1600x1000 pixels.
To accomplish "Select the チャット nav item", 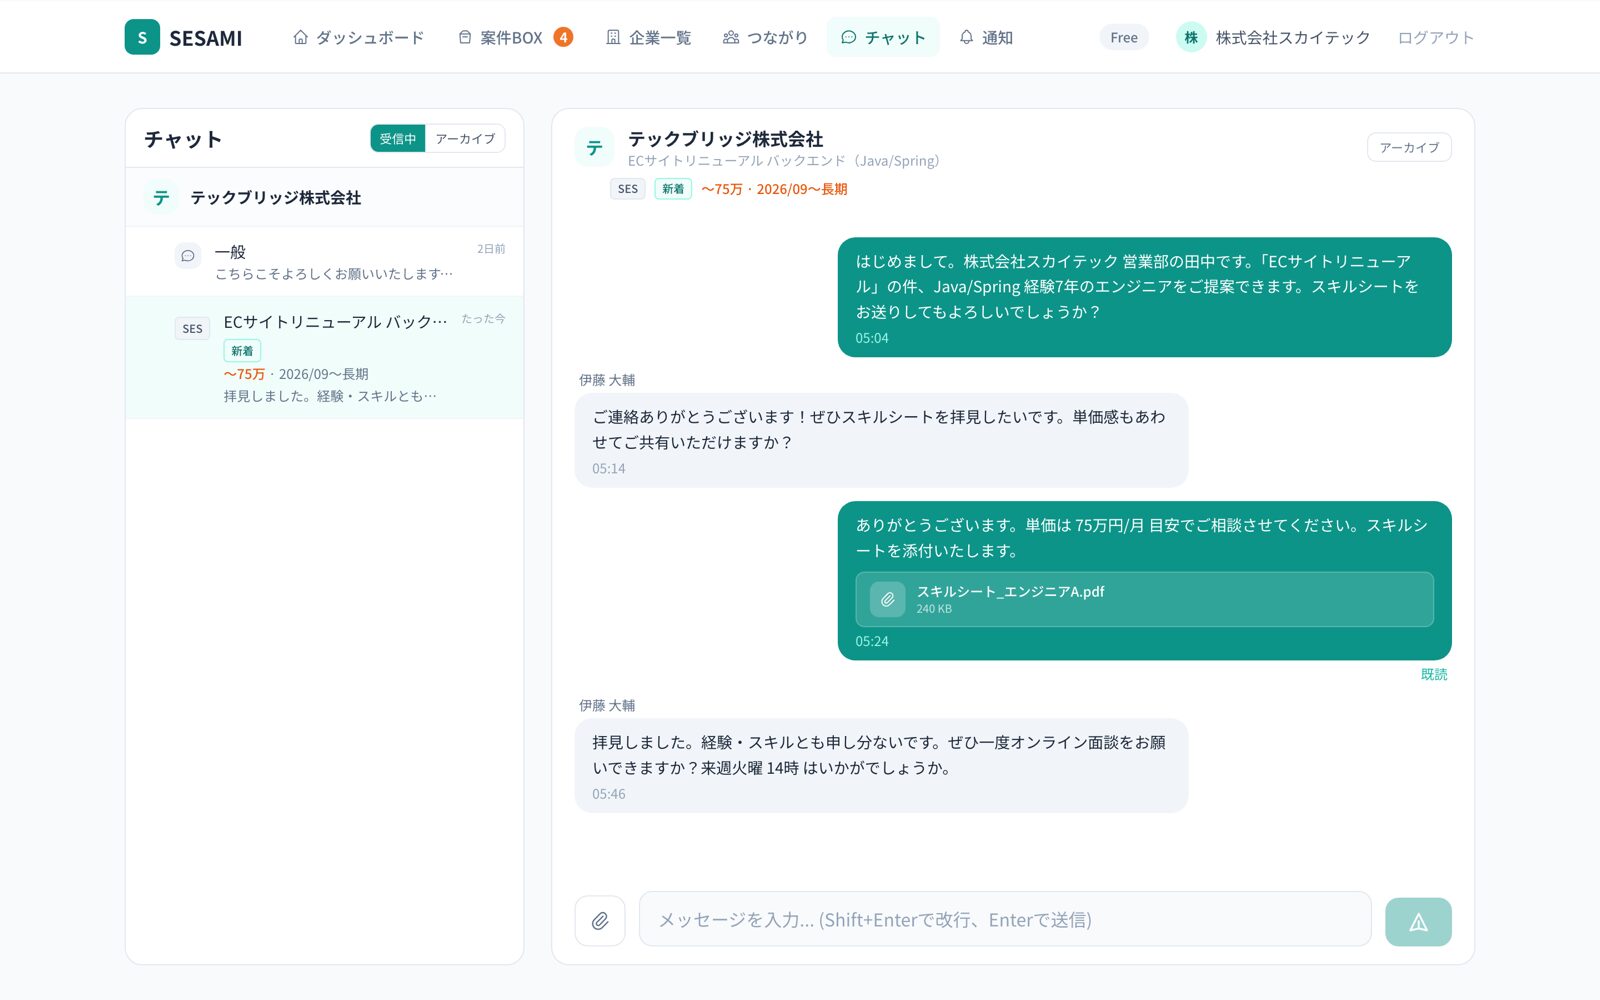I will (x=883, y=37).
